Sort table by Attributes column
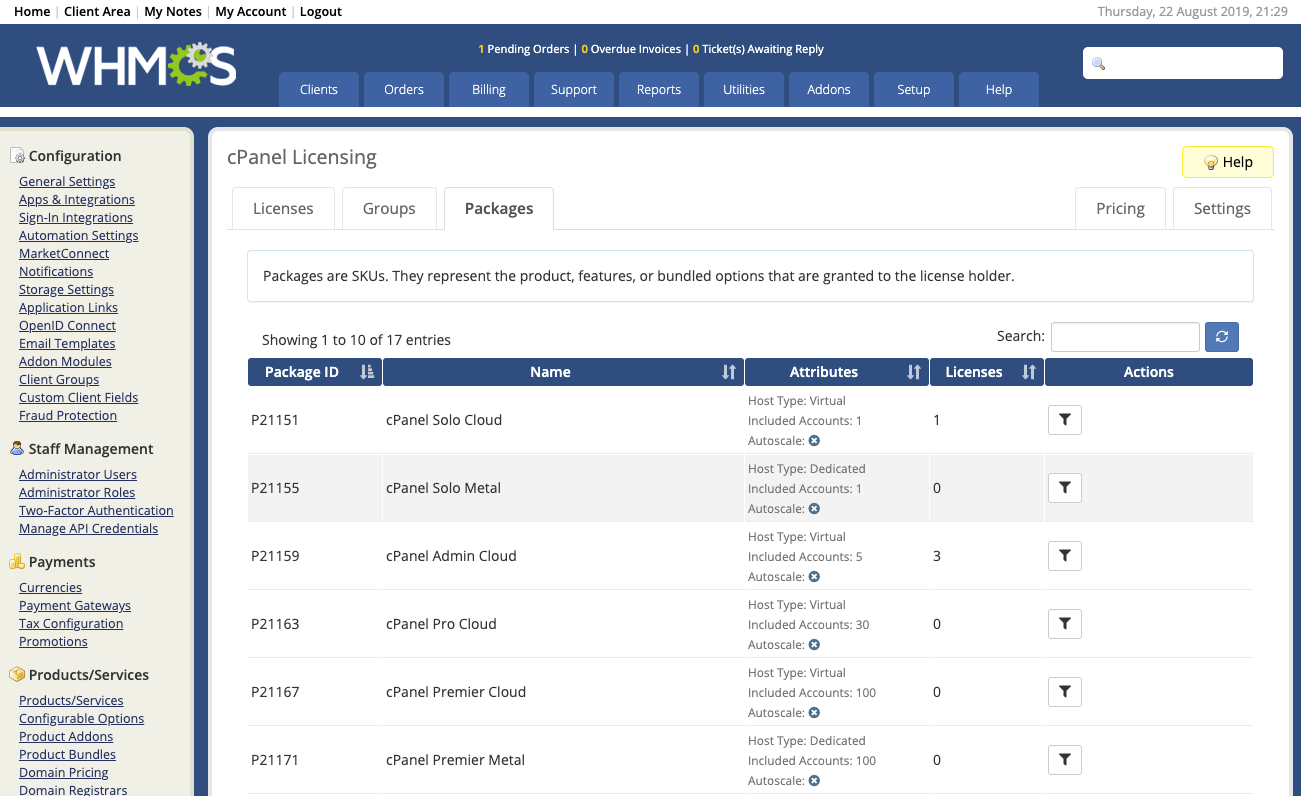 pyautogui.click(x=837, y=372)
